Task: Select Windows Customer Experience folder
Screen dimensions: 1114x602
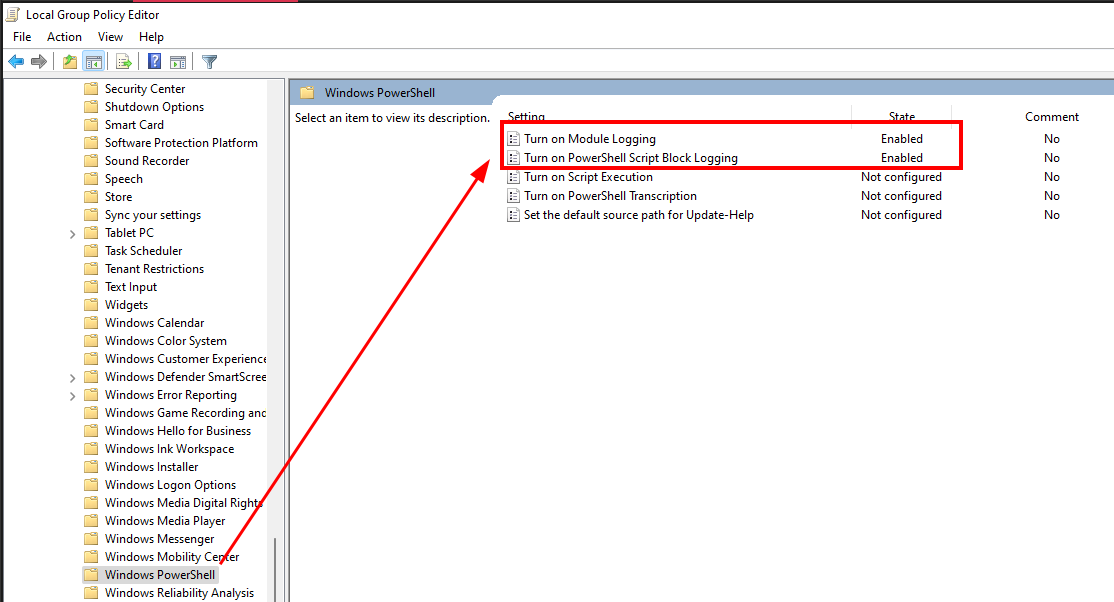Action: [x=185, y=359]
